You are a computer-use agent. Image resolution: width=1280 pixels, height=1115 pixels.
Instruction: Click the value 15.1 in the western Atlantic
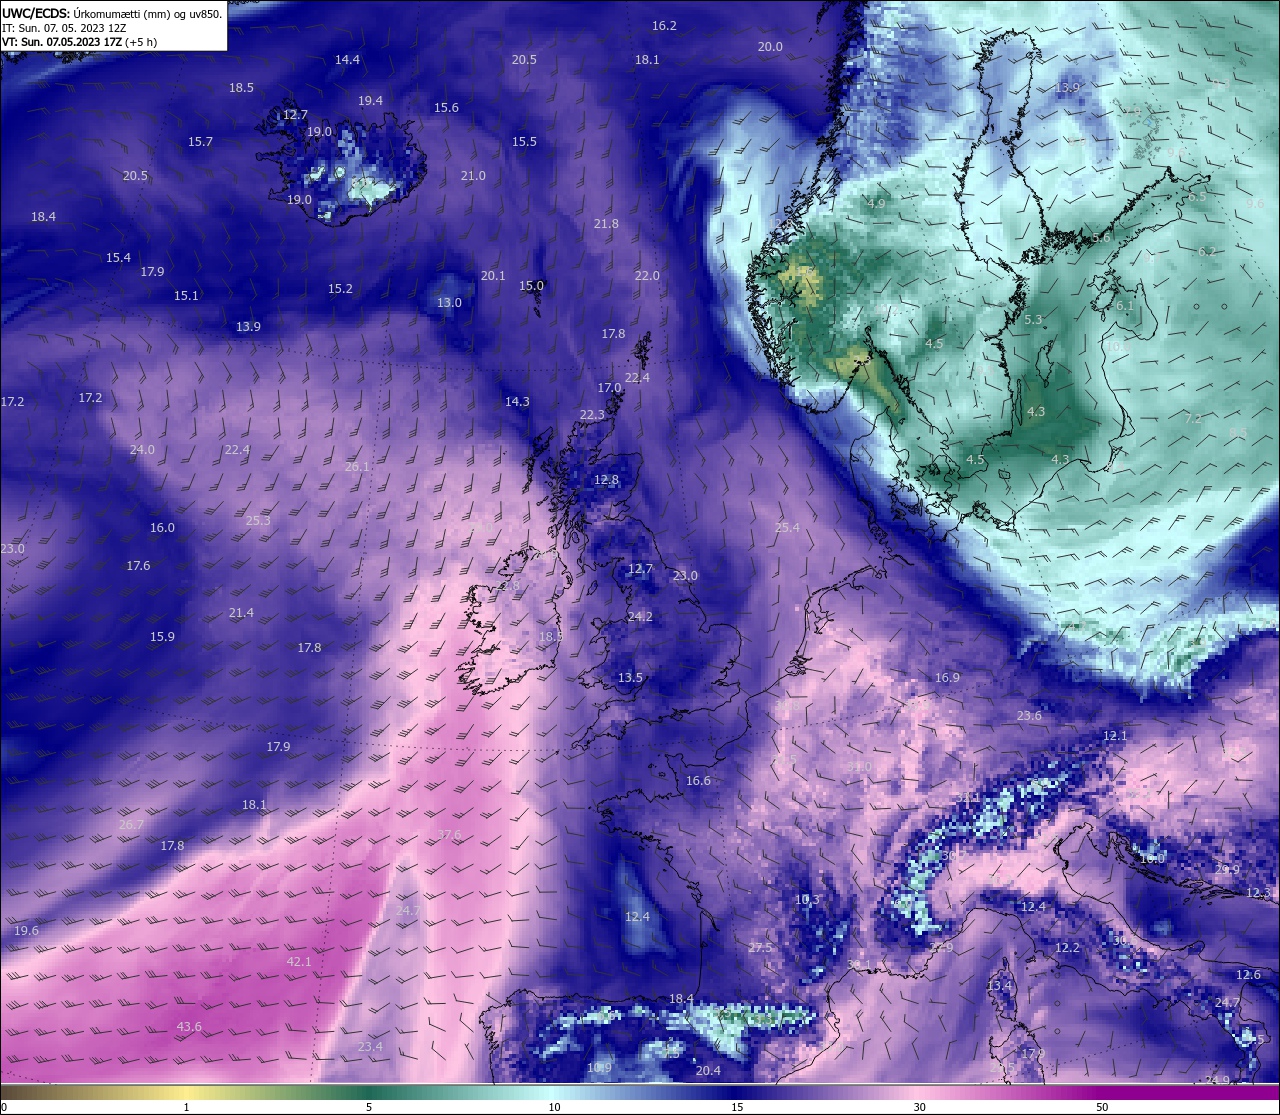tap(186, 296)
